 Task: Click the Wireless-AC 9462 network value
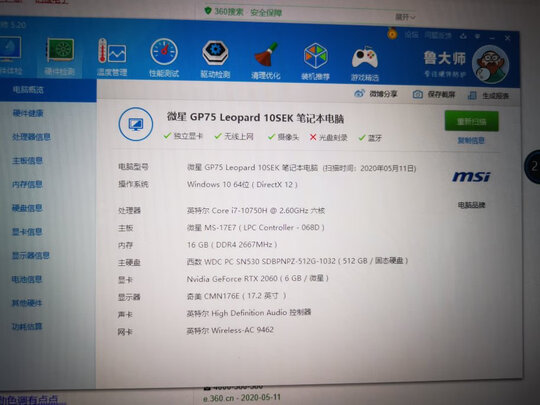point(230,330)
